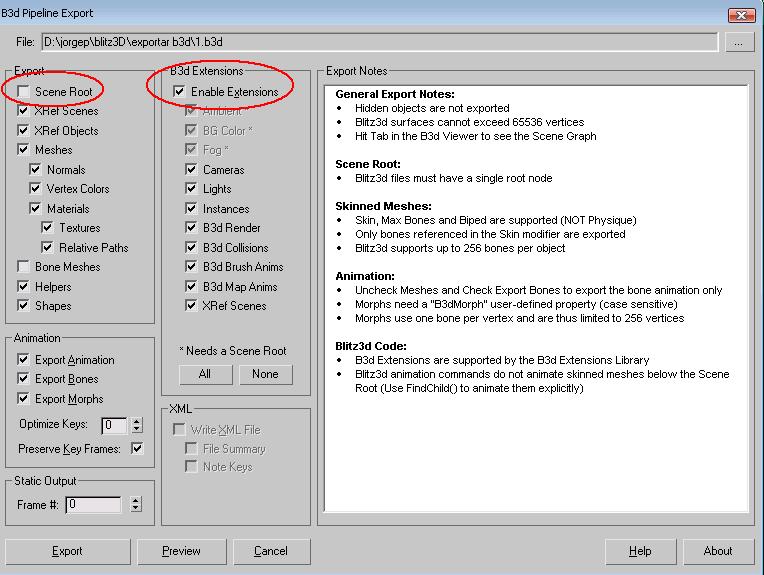Toggle Preserve Key Frames checkbox
This screenshot has height=575, width=764.
tap(137, 448)
